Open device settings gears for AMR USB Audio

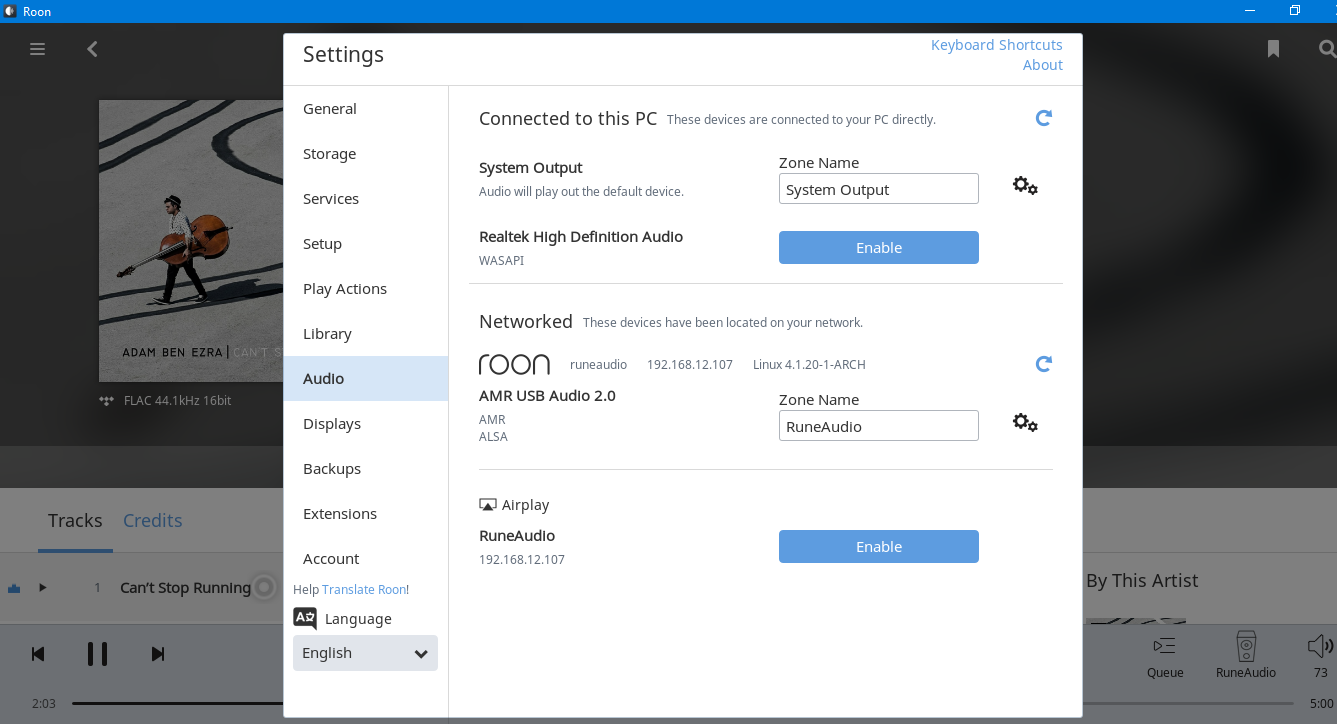click(x=1025, y=423)
